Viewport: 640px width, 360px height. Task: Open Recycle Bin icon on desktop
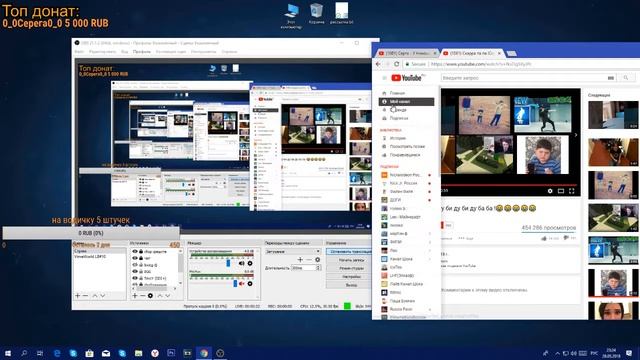click(316, 14)
